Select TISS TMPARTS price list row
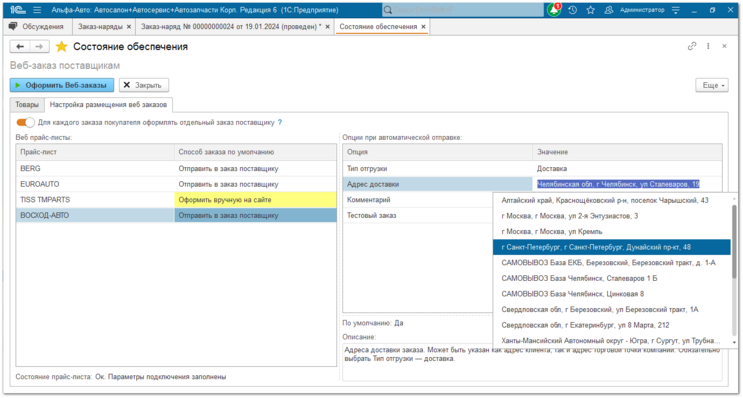This screenshot has height=398, width=743. point(176,200)
